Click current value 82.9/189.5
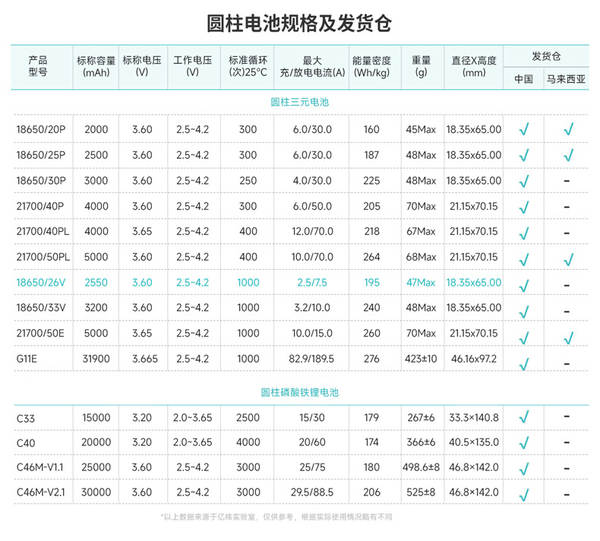This screenshot has height=541, width=600. click(311, 359)
